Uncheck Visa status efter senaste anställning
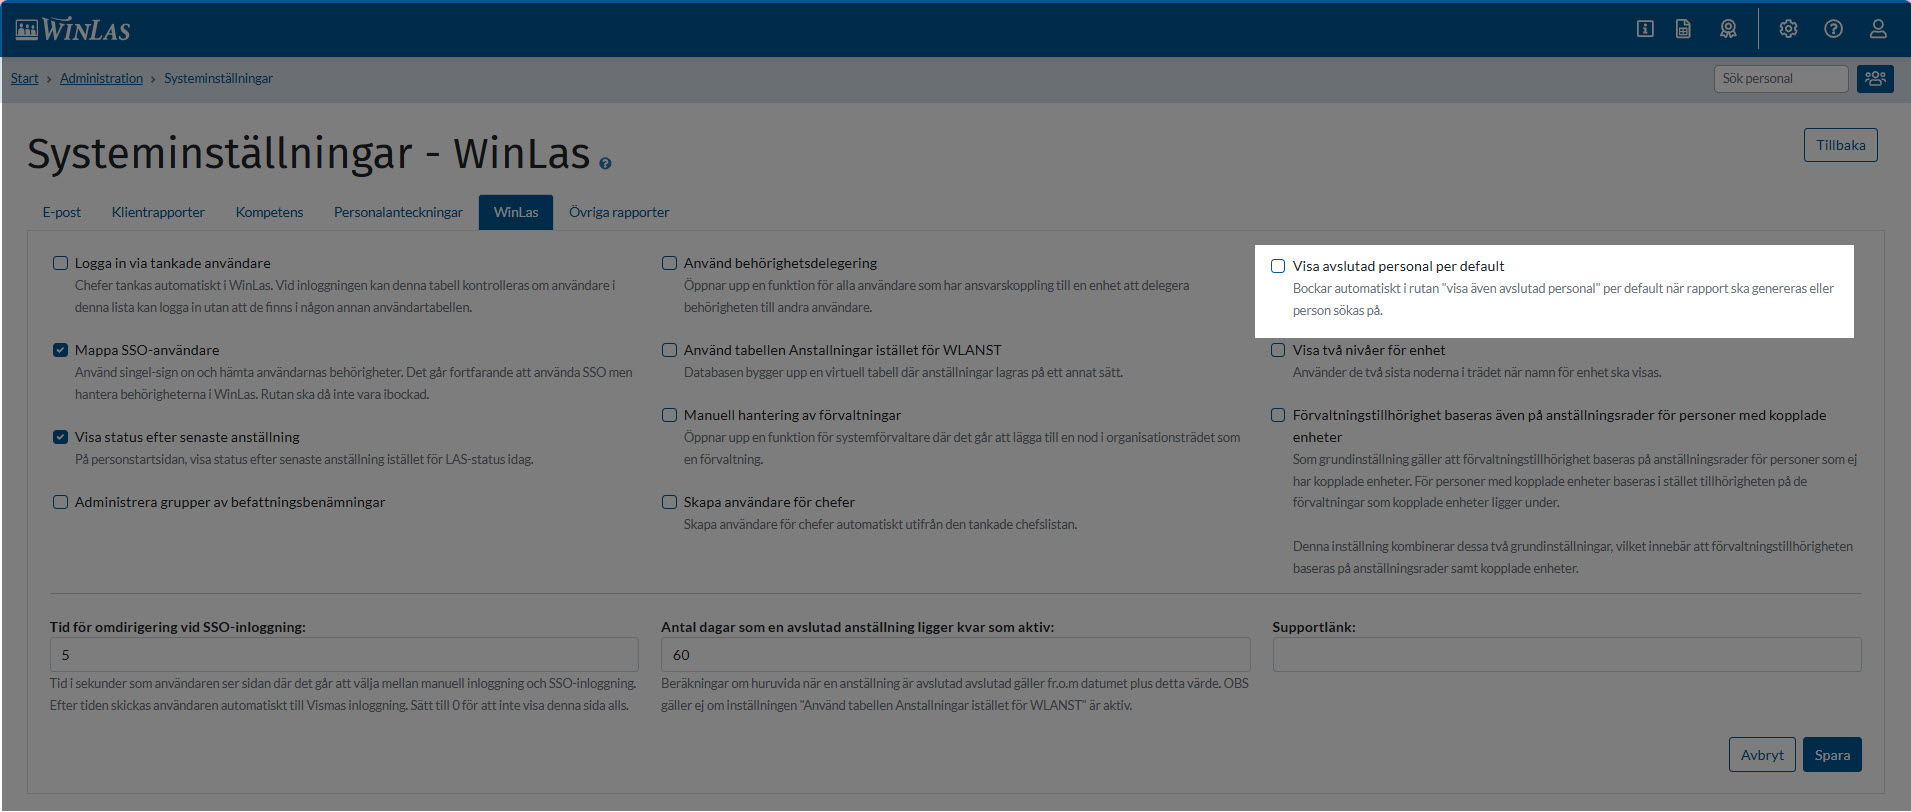 tap(61, 437)
